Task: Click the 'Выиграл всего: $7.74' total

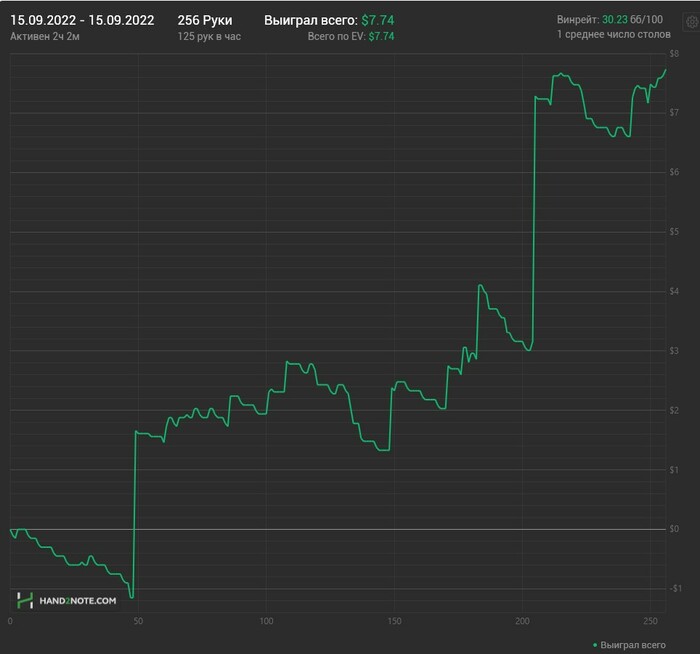Action: pos(329,20)
